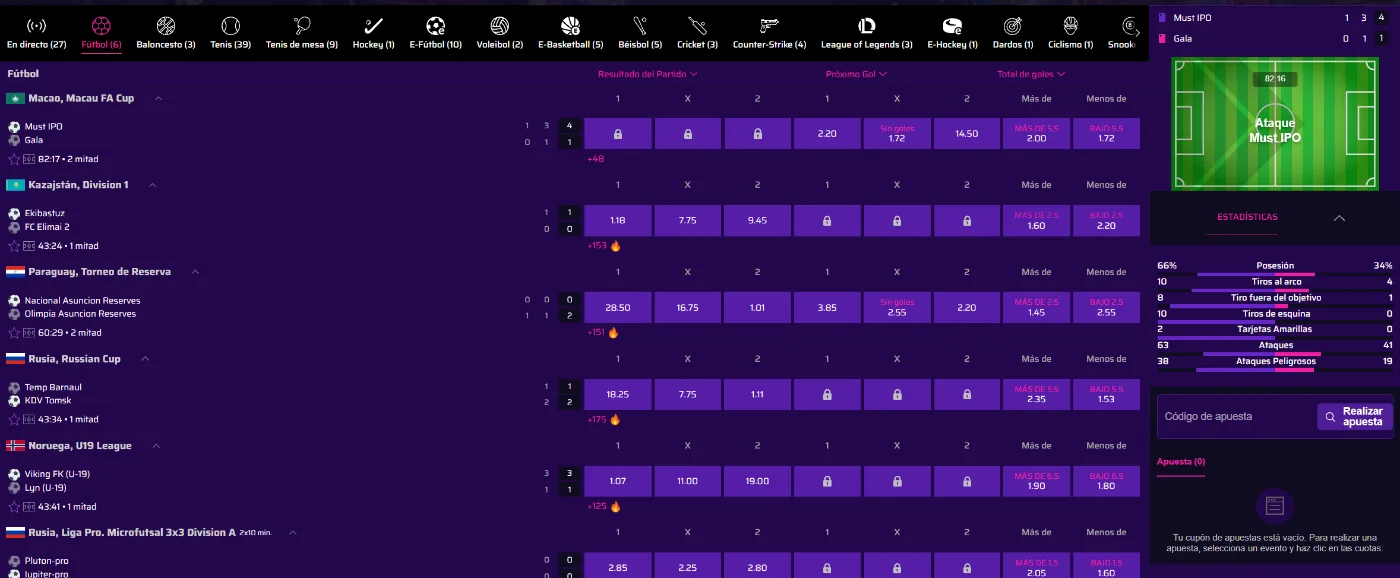This screenshot has height=578, width=1400.
Task: Open +125 more markets for Viking FK
Action: coord(598,507)
